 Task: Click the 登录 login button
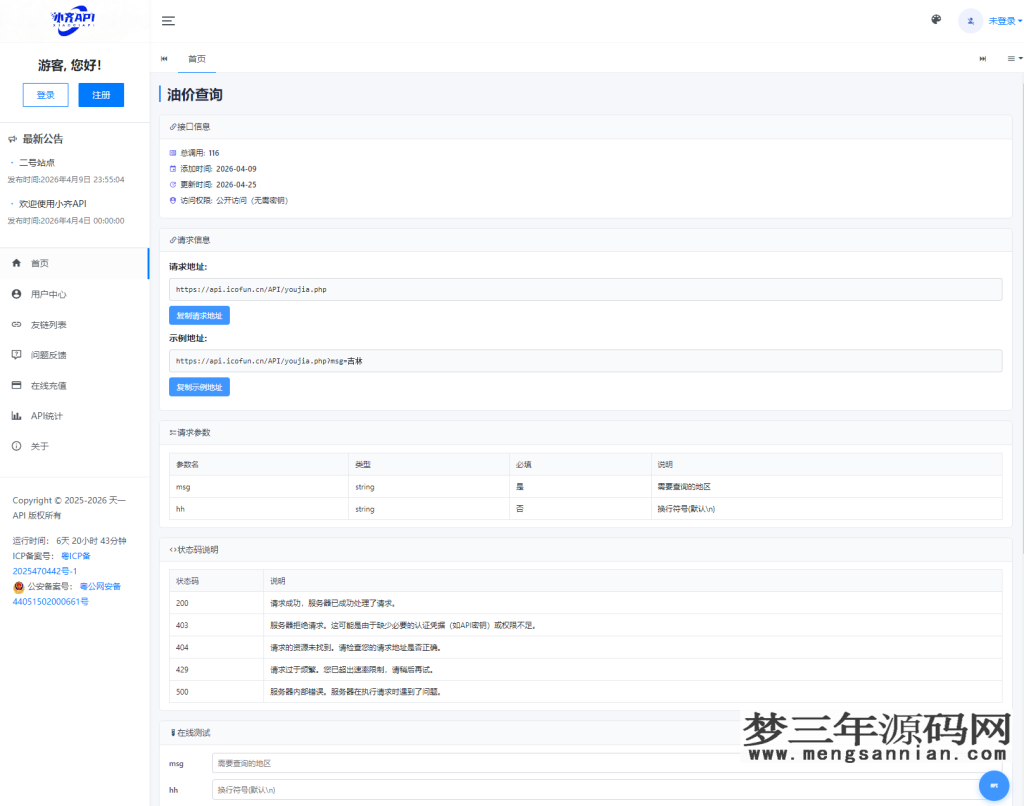click(45, 94)
